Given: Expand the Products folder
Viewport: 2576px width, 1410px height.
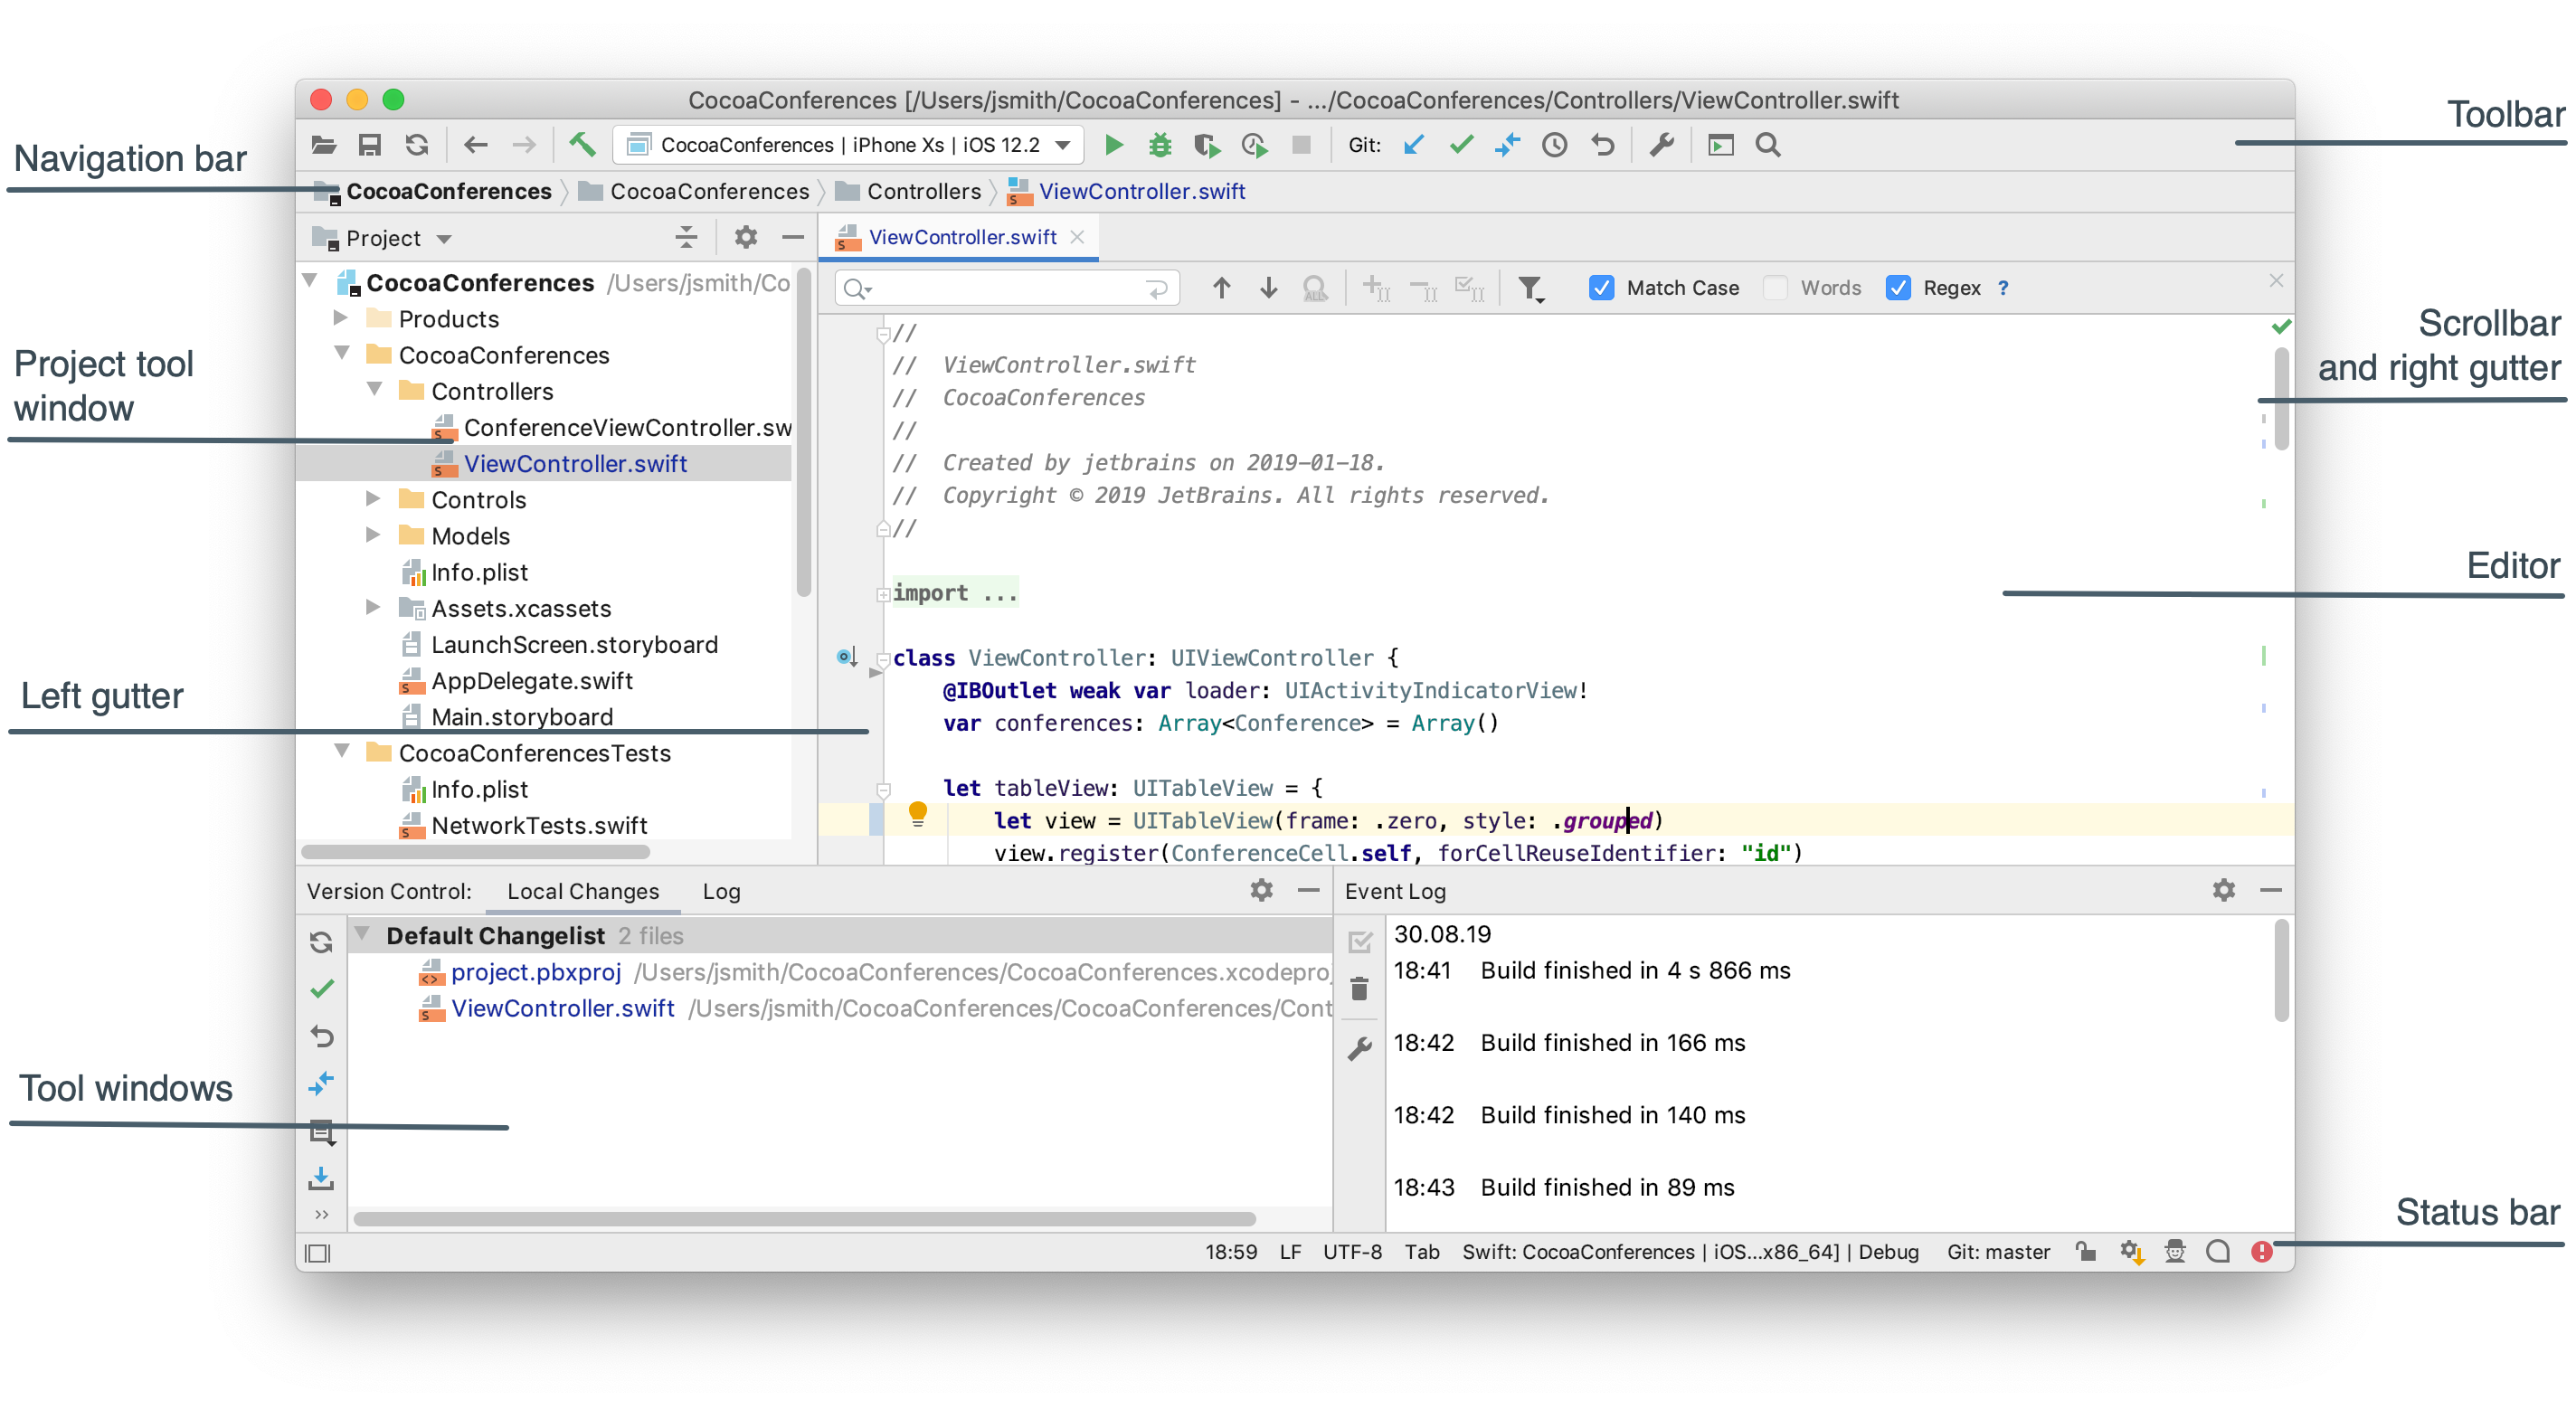Looking at the screenshot, I should [340, 318].
